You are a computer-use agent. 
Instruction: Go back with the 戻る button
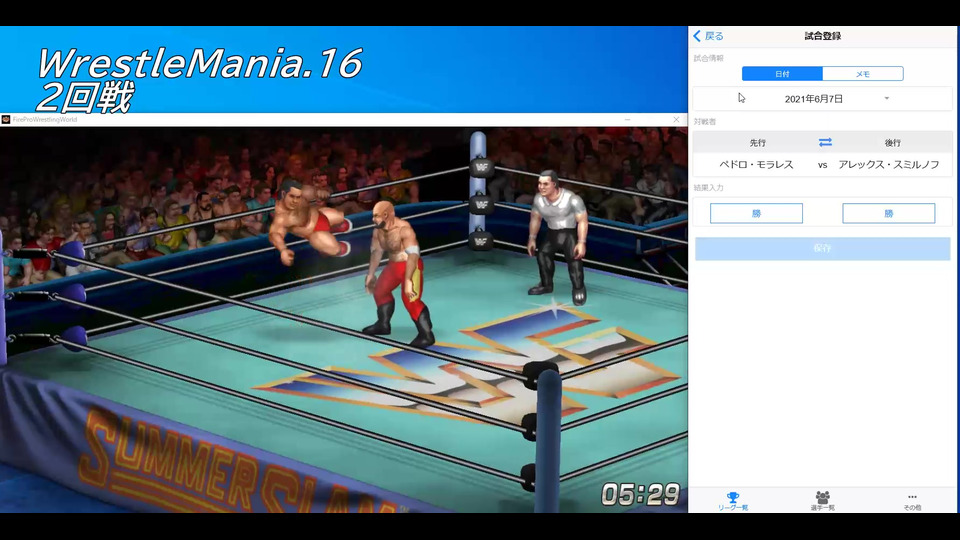click(x=708, y=36)
